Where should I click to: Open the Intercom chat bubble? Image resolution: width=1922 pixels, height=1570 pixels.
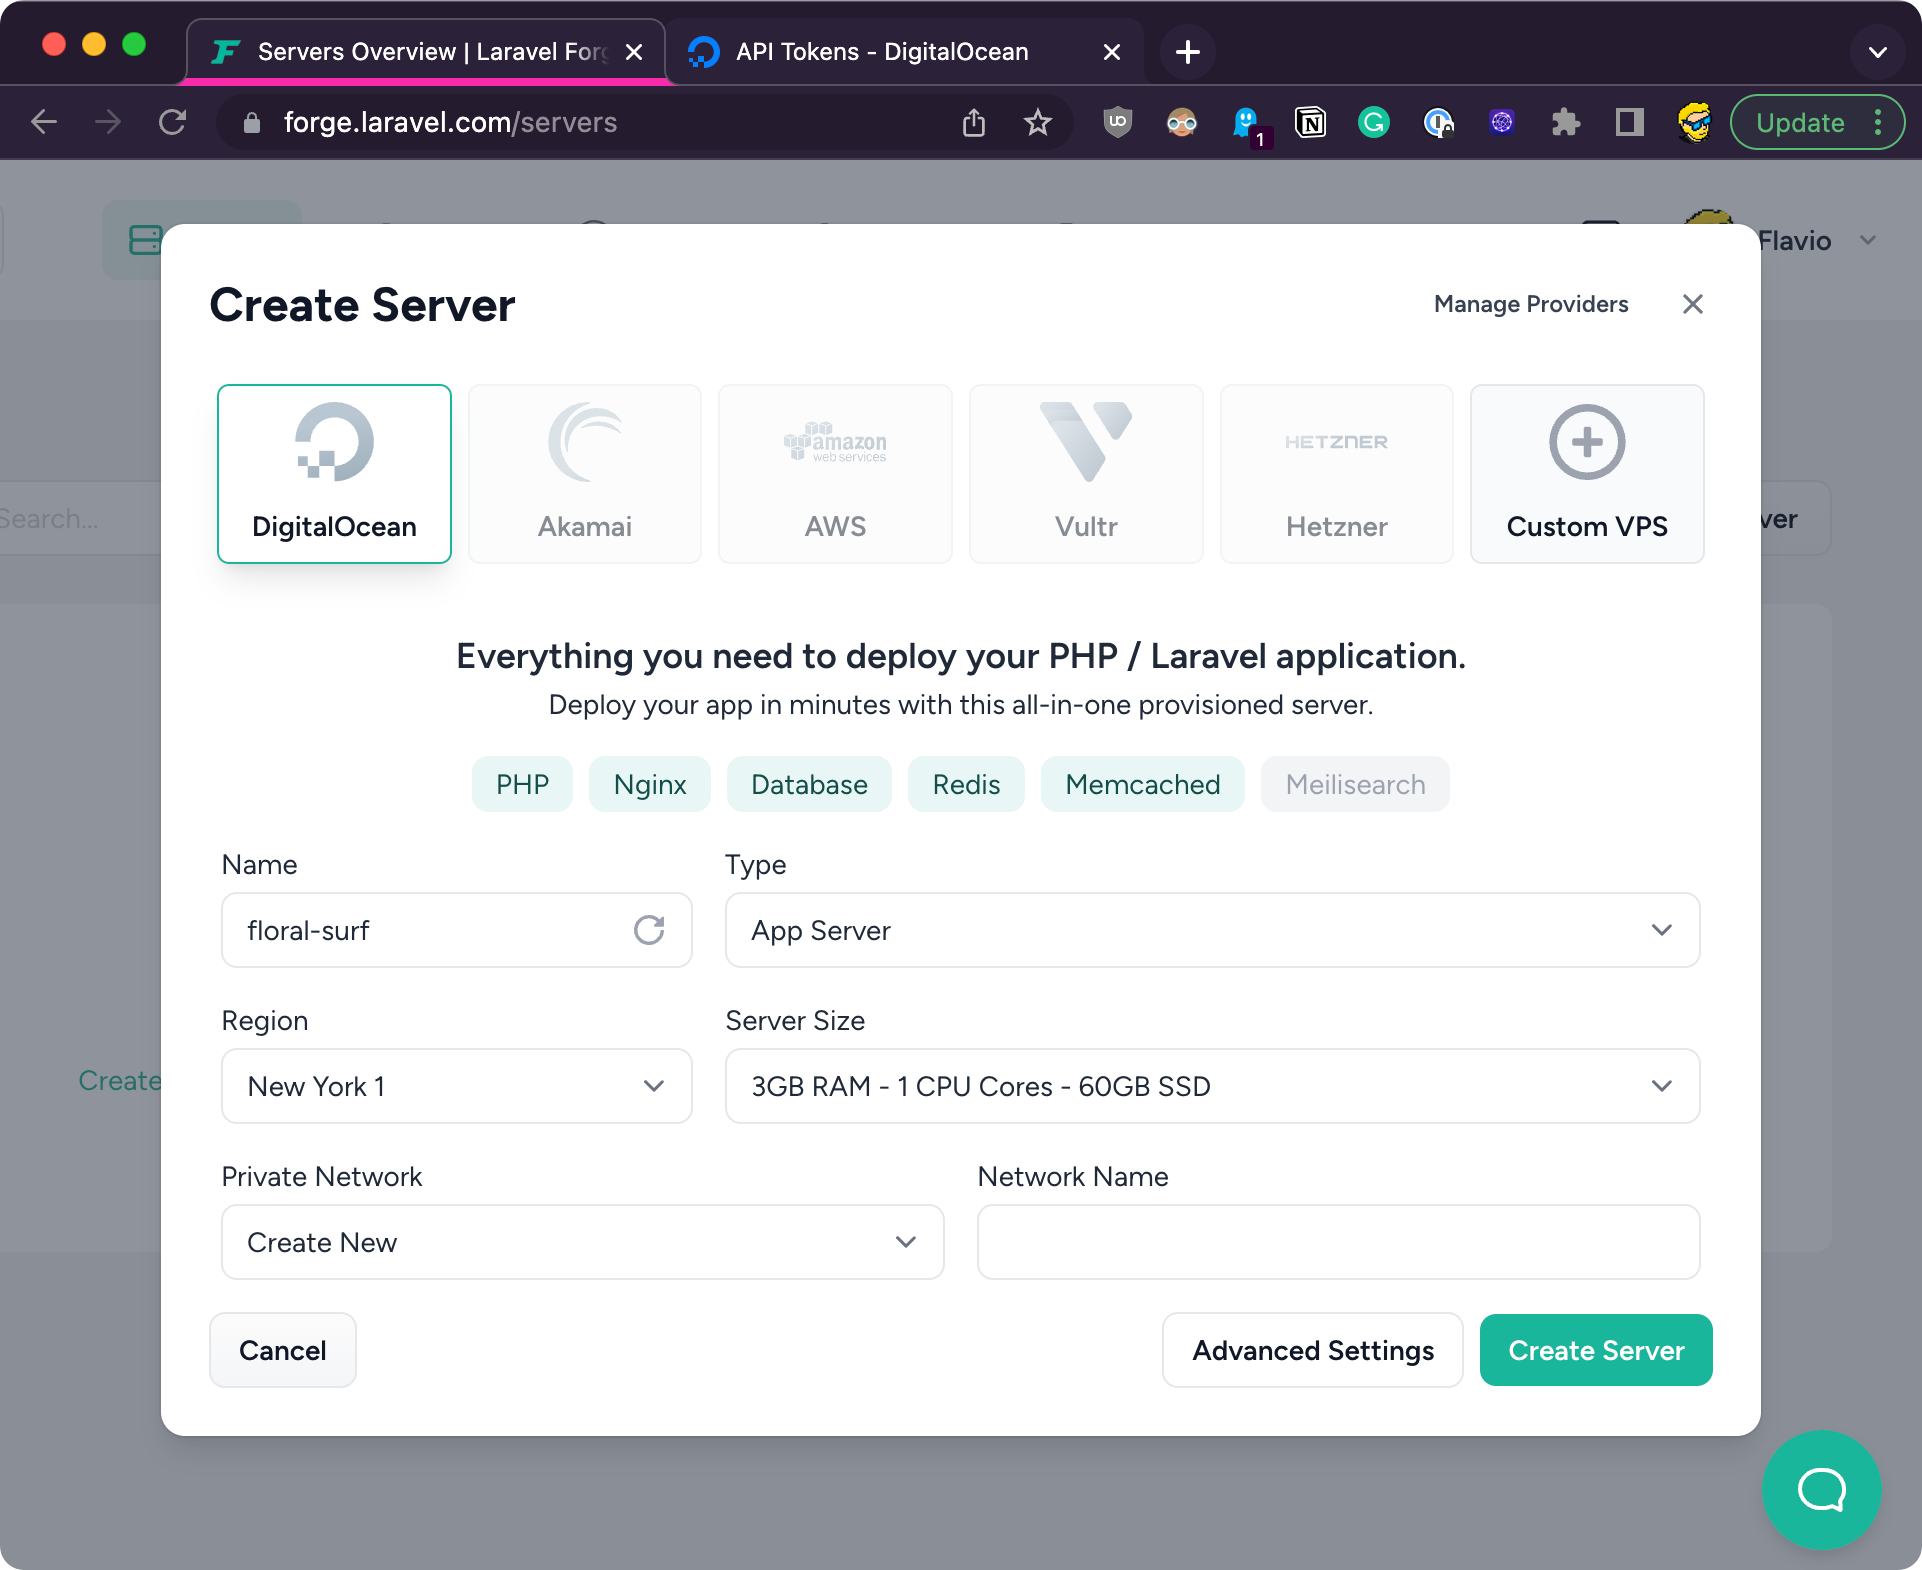click(x=1820, y=1489)
